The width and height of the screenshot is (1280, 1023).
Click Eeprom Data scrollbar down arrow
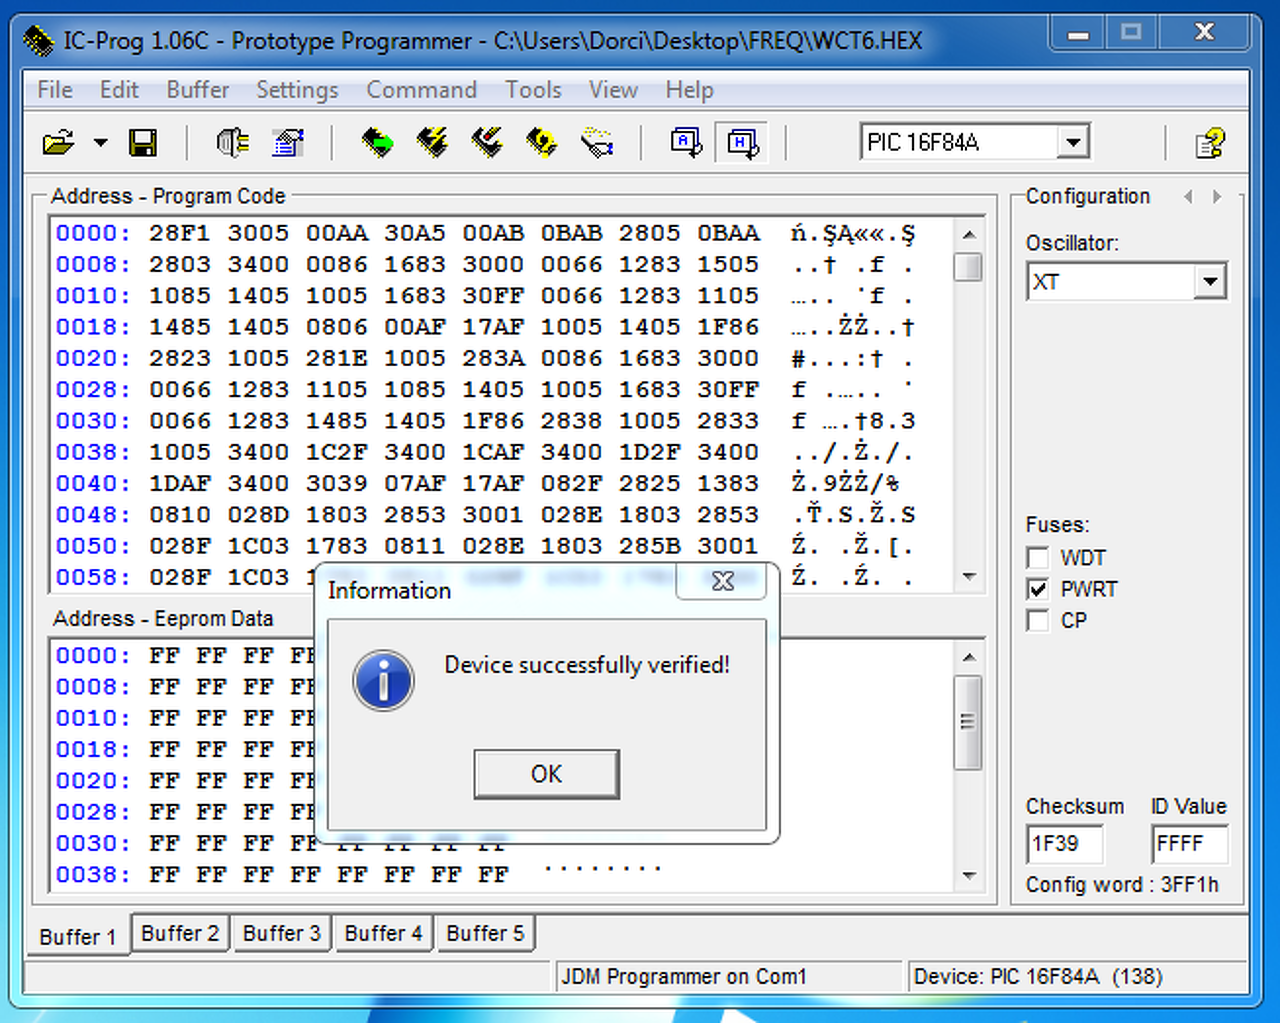tap(968, 876)
